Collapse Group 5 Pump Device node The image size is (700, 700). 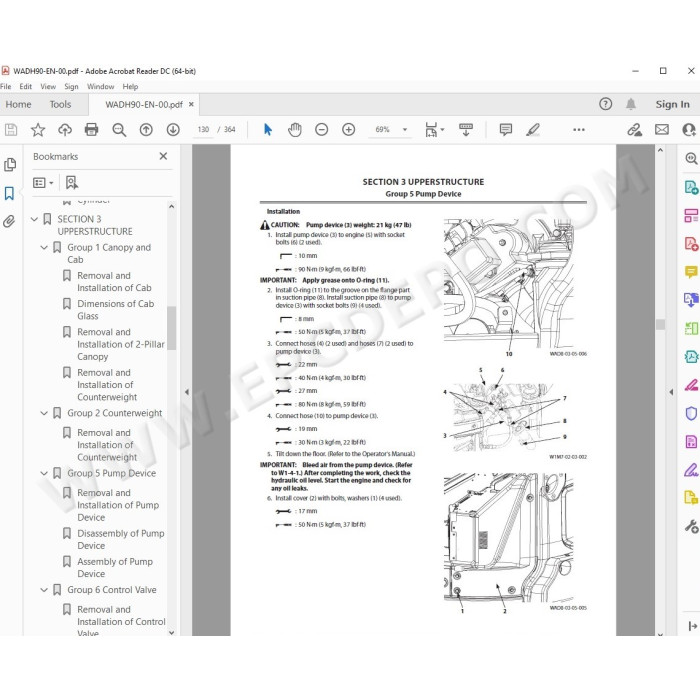[x=44, y=473]
